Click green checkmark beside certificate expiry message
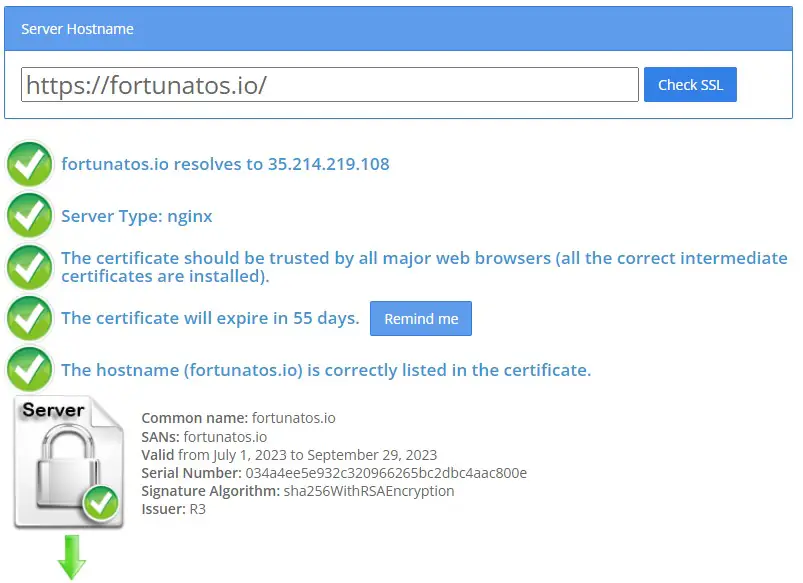Screen dimensions: 803x583 click(x=29, y=318)
